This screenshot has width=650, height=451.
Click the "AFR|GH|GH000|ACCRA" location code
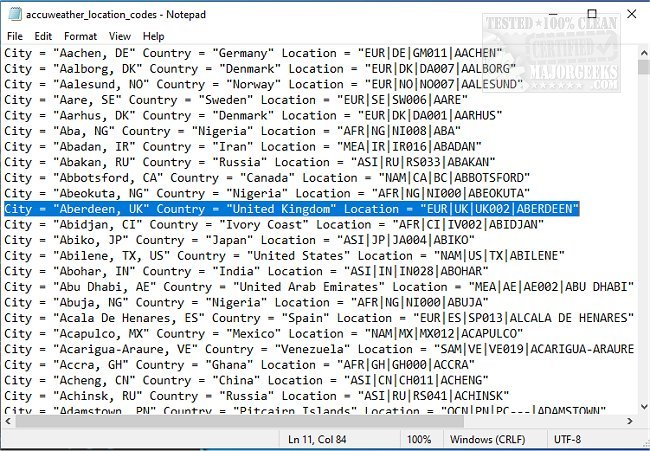406,365
